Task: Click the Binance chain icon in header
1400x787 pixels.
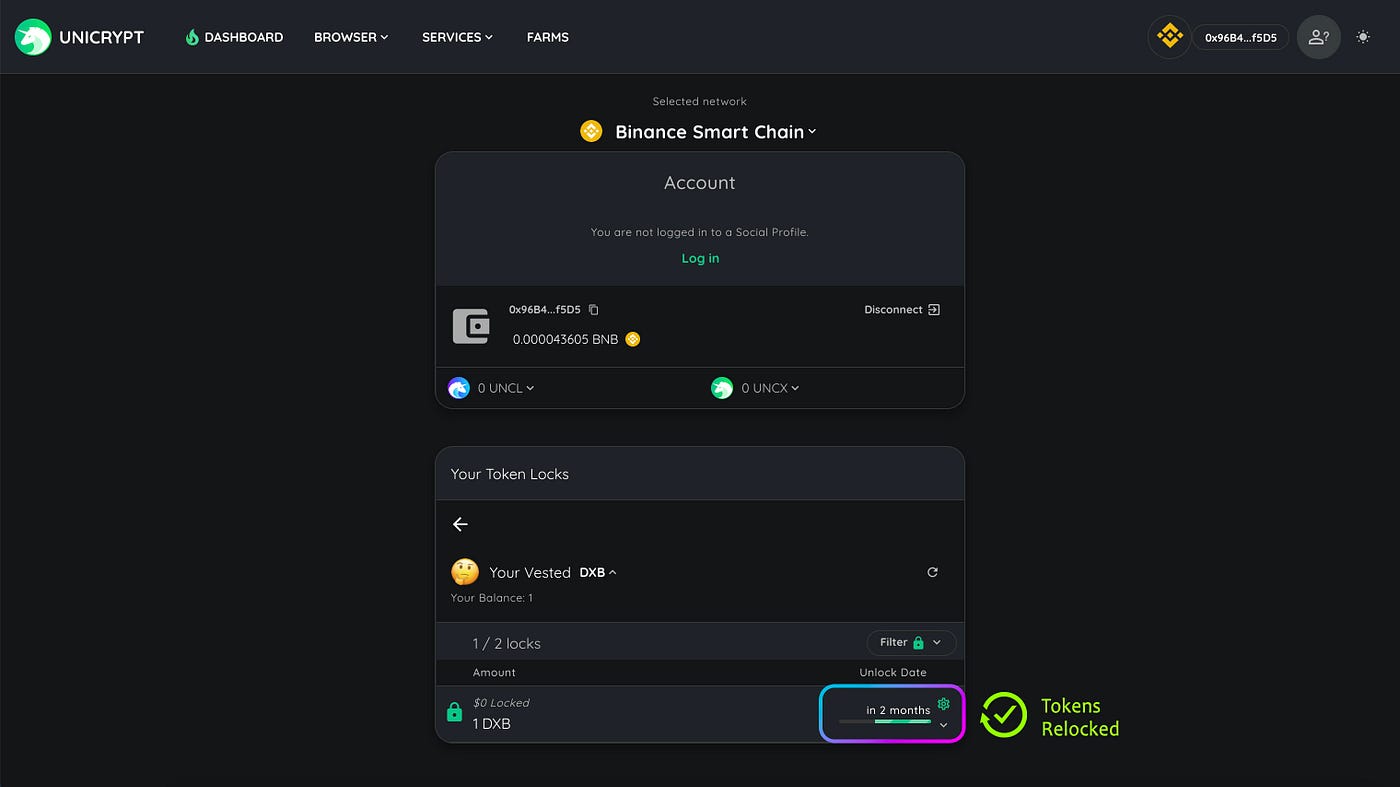Action: click(x=1169, y=37)
